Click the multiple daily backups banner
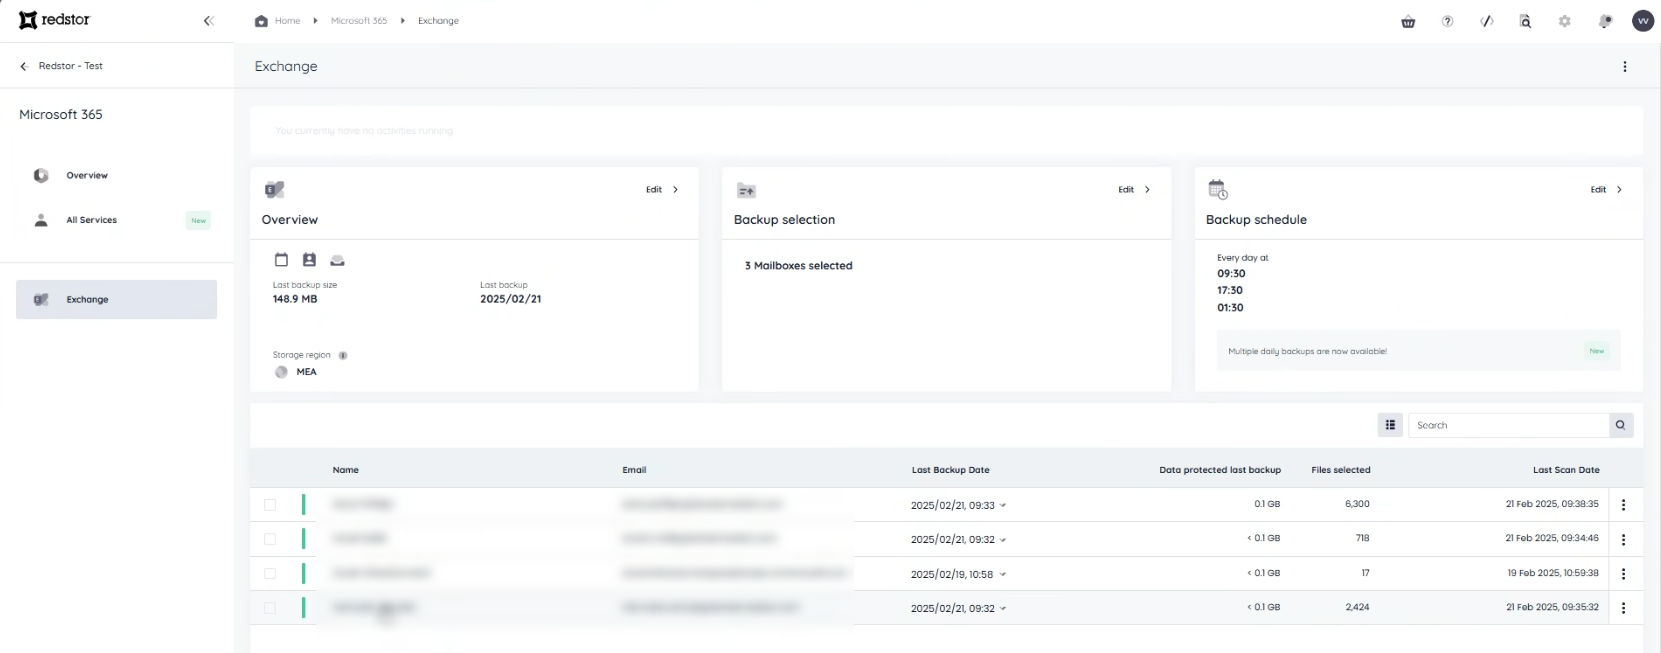Viewport: 1661px width, 653px height. [1418, 351]
